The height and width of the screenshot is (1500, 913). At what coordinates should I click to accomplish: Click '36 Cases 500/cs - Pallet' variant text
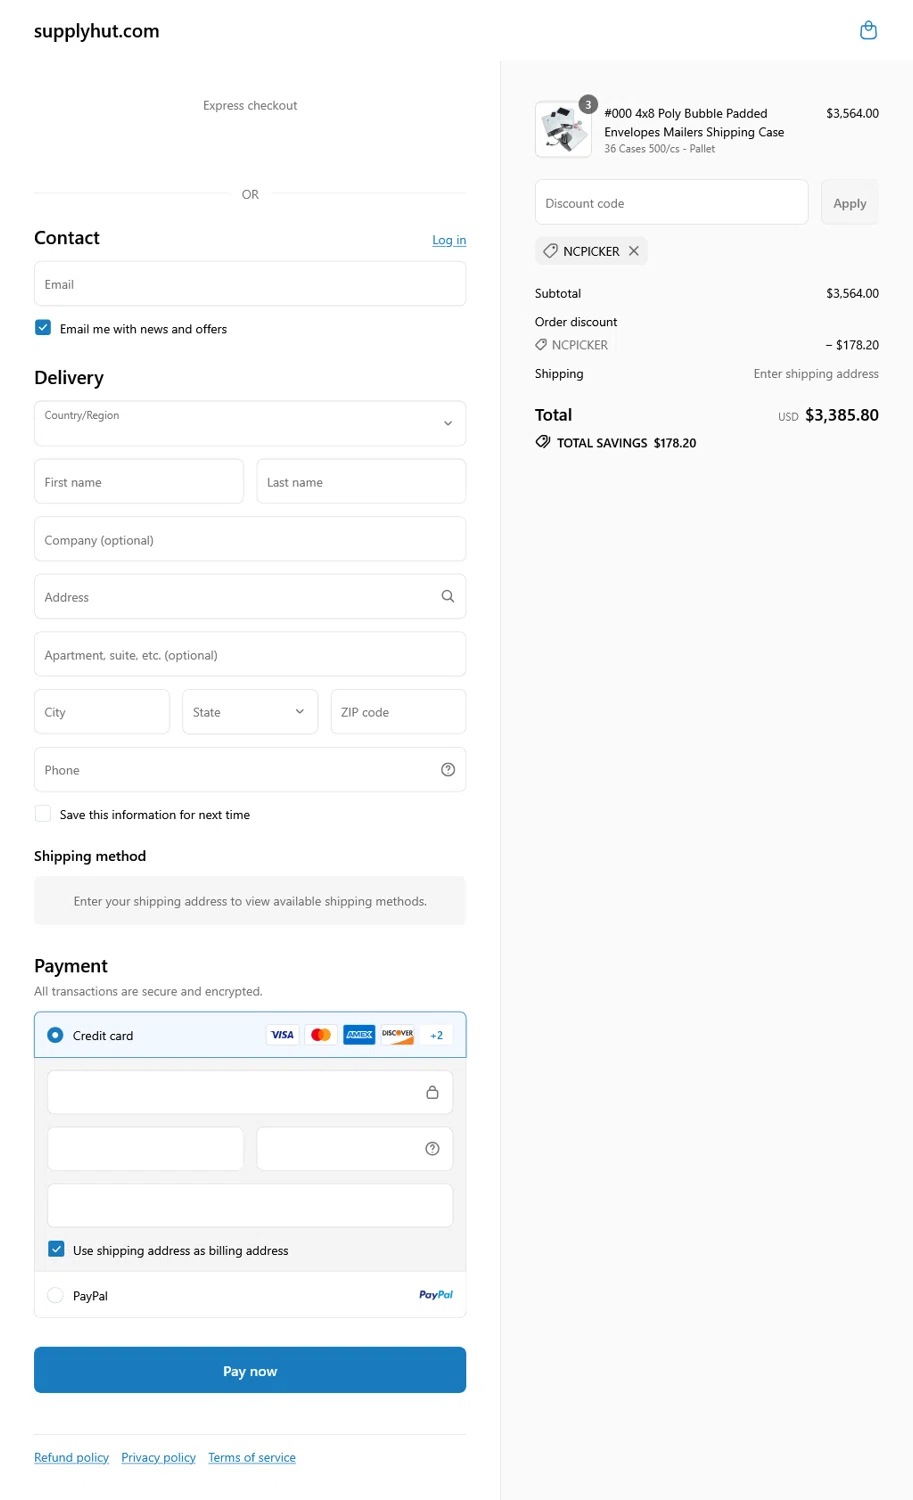pos(660,149)
